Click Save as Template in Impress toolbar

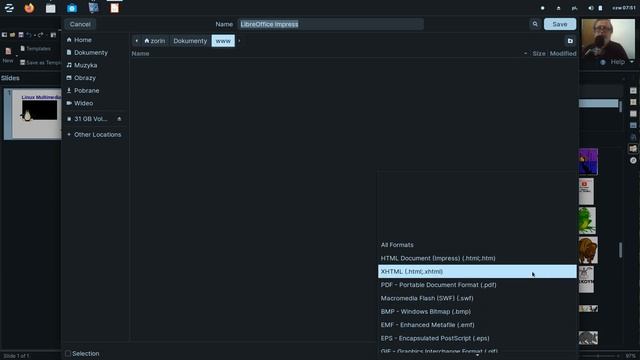40,62
